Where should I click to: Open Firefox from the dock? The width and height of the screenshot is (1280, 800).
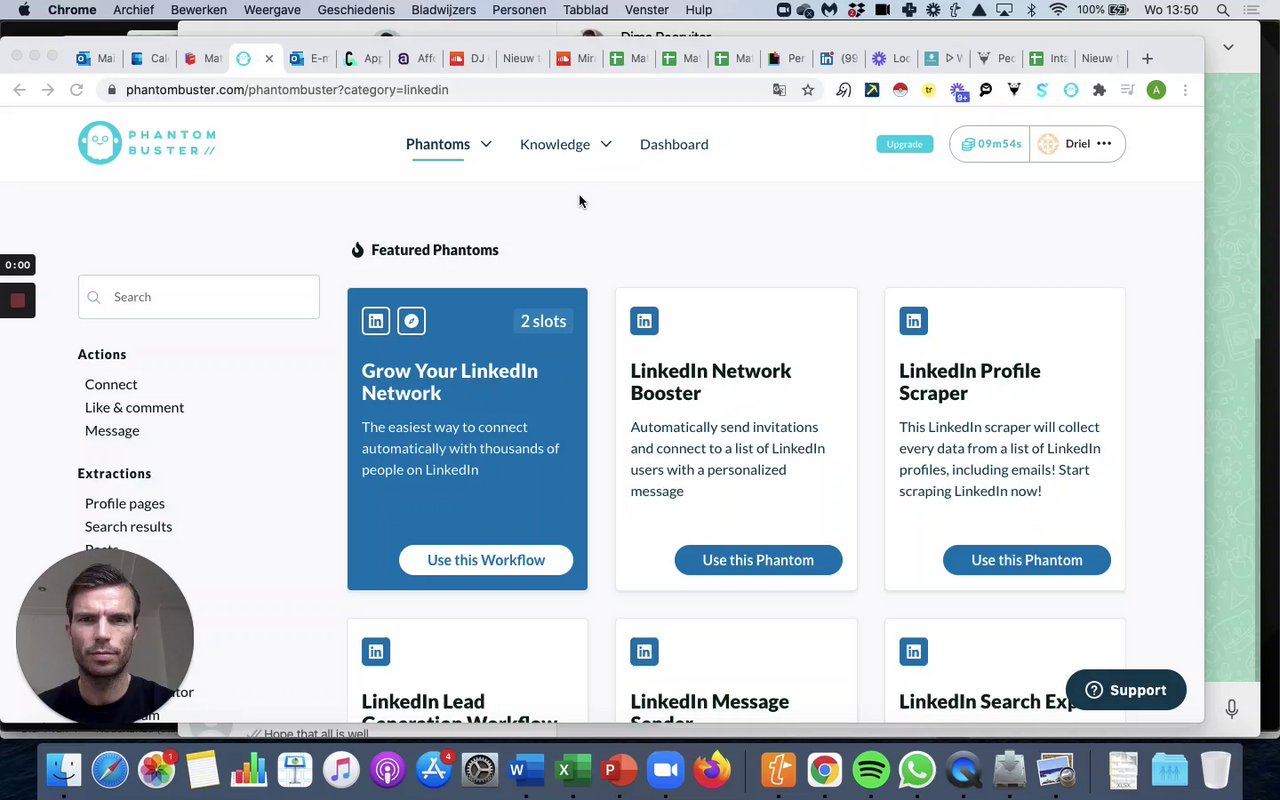712,770
